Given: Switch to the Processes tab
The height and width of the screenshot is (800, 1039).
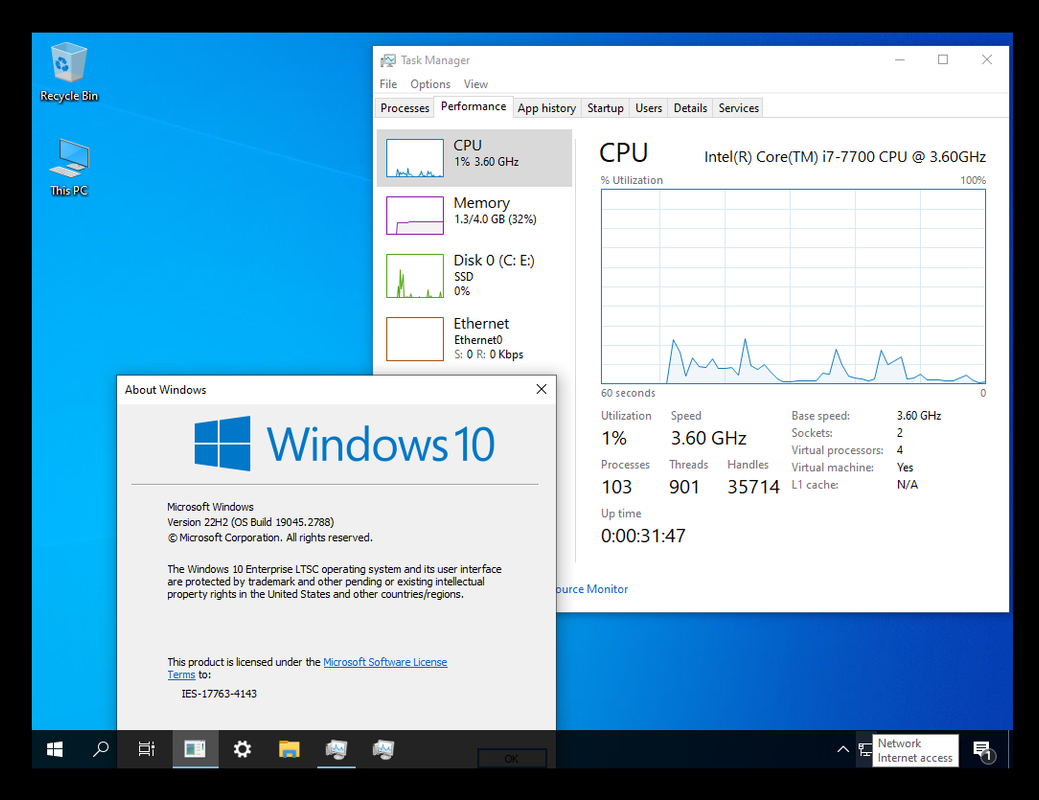Looking at the screenshot, I should pyautogui.click(x=404, y=108).
